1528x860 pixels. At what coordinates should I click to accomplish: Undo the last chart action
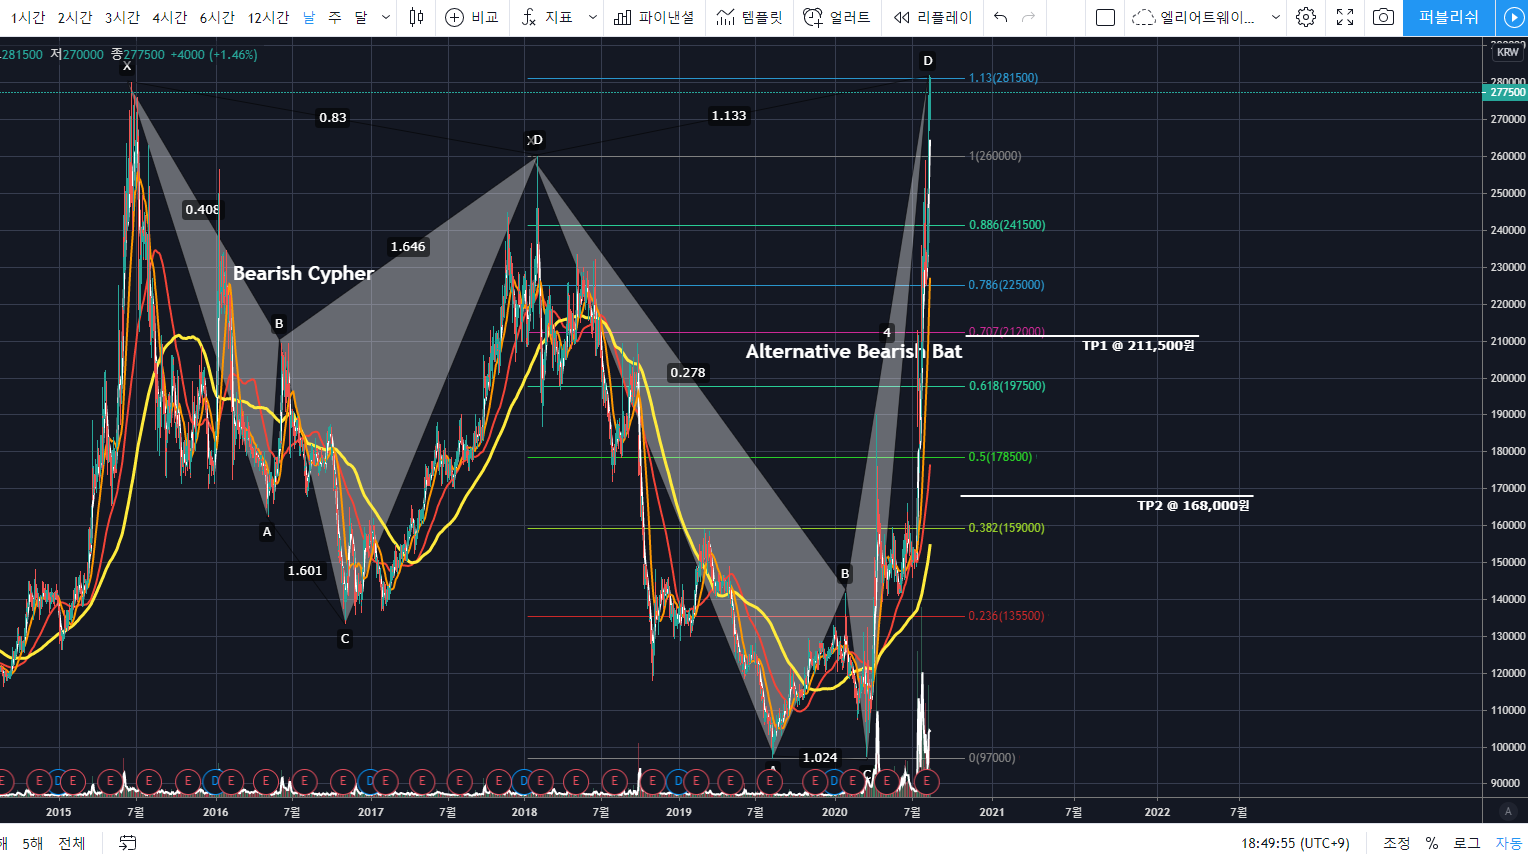pos(1001,17)
